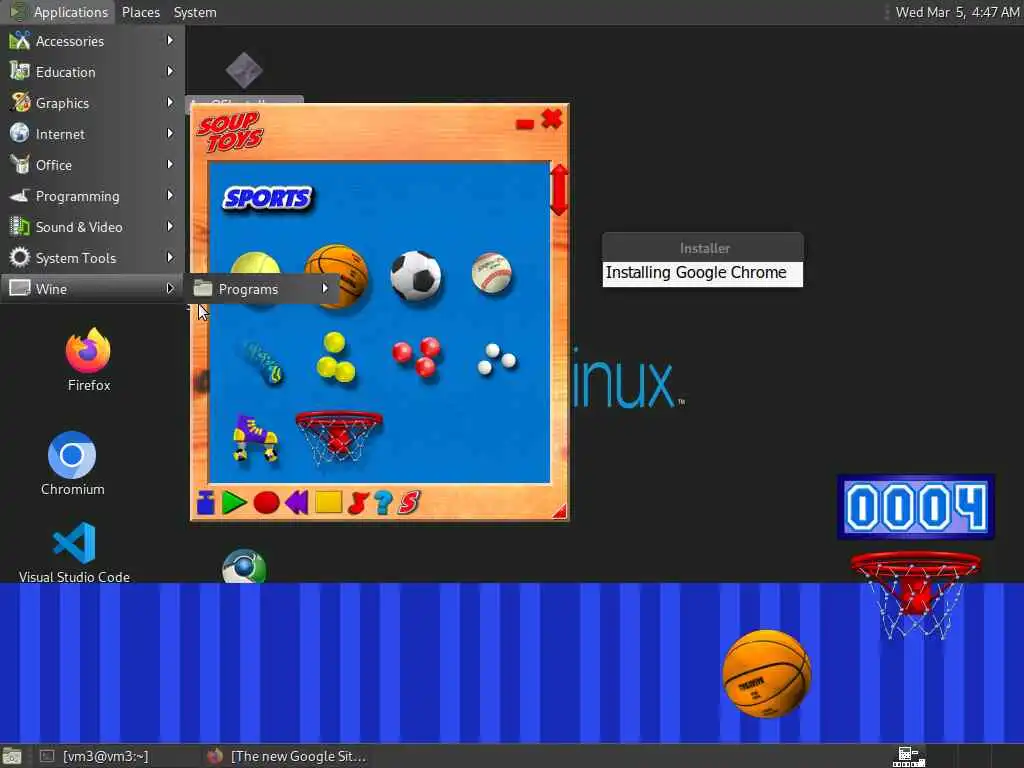The image size is (1024, 768).
Task: Click the clock showing Wed Mar 5
Action: (957, 12)
